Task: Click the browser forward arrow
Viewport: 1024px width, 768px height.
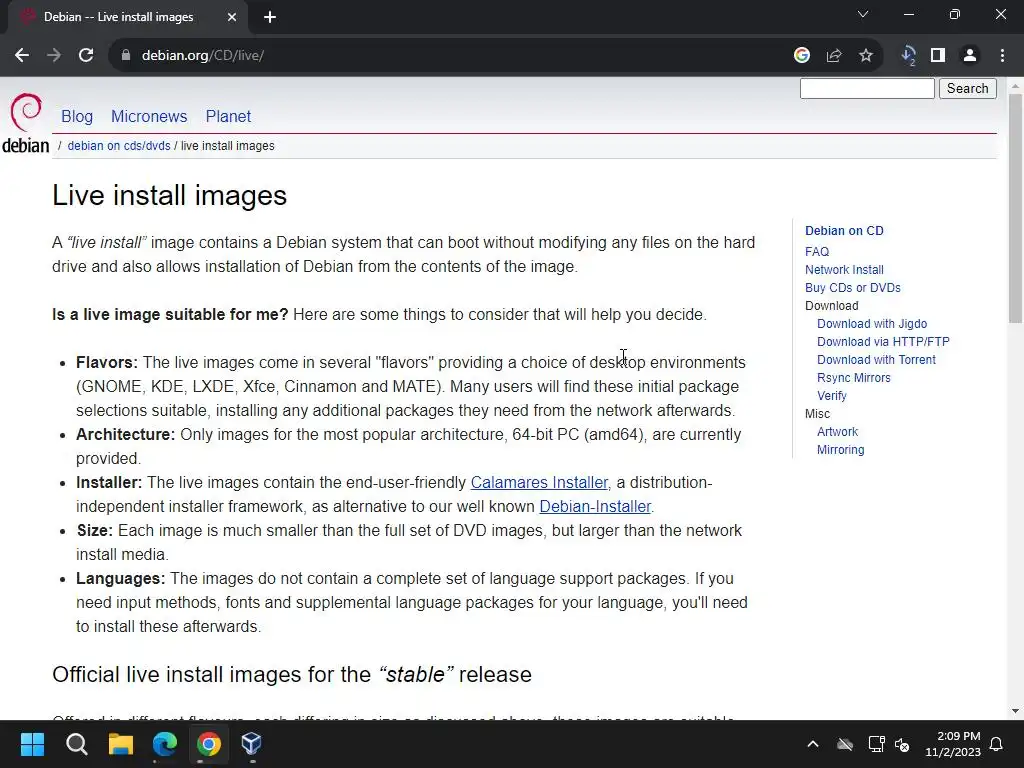Action: pos(54,56)
